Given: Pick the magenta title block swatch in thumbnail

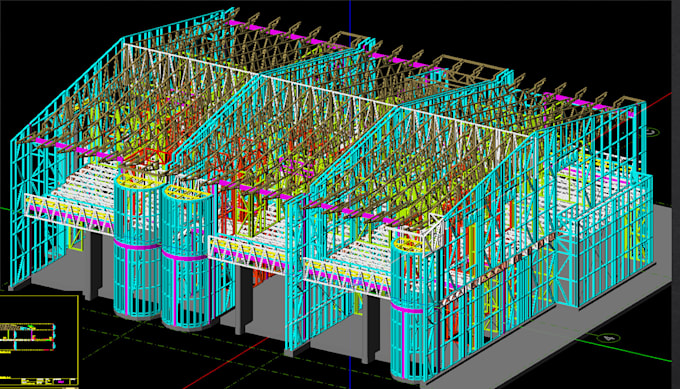Looking at the screenshot, I should click(61, 382).
